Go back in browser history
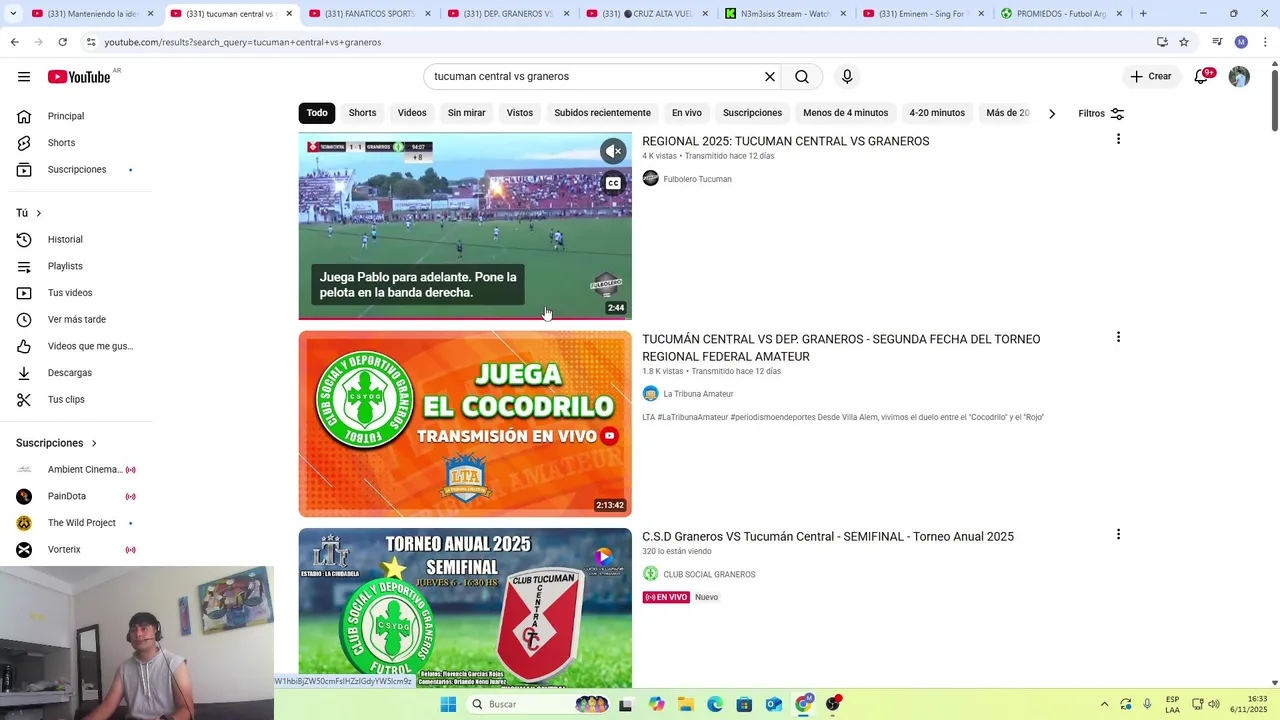Image resolution: width=1280 pixels, height=720 pixels. pyautogui.click(x=14, y=42)
